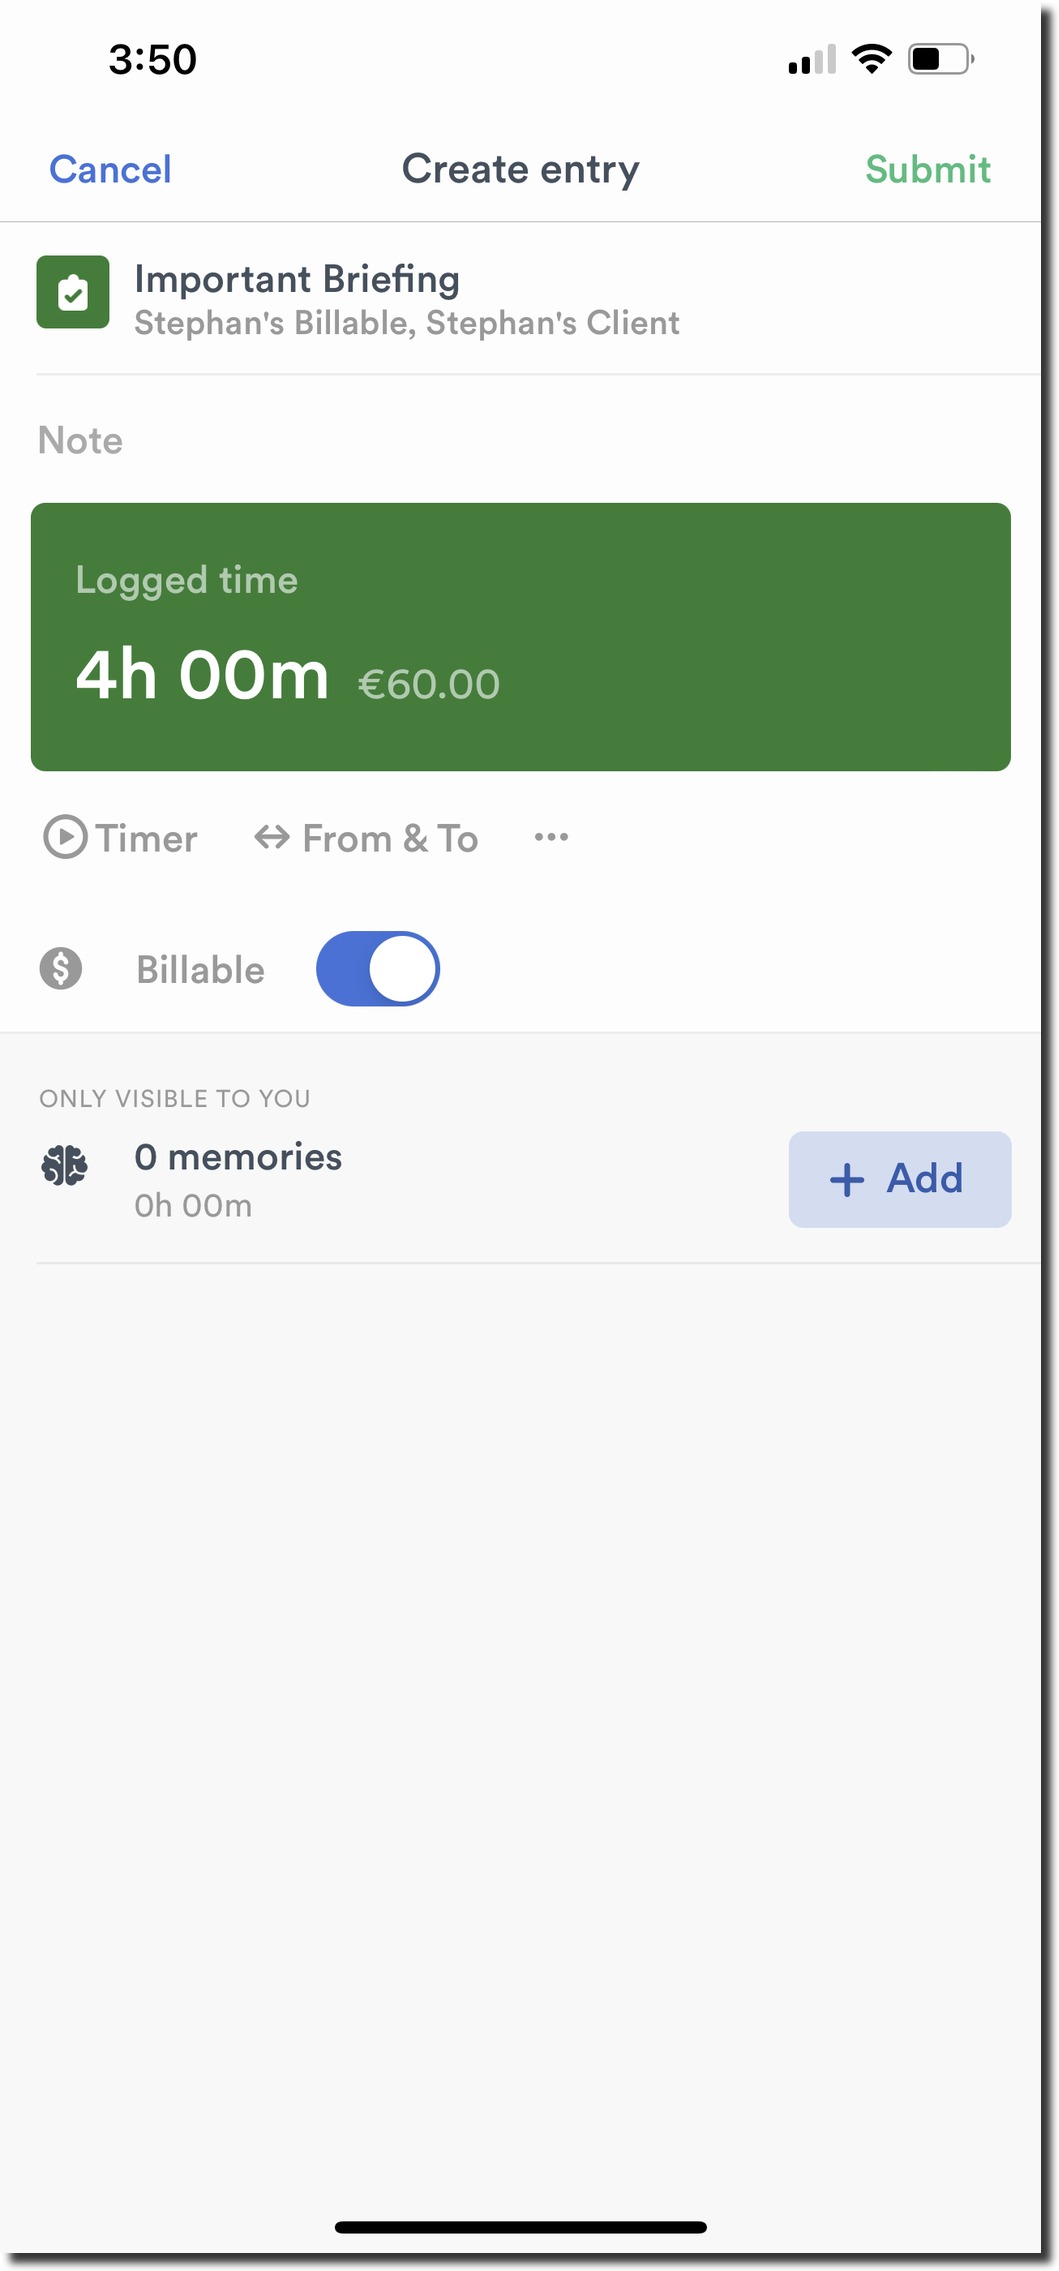The width and height of the screenshot is (1059, 2271).
Task: Select the From & To arrows icon
Action: (x=270, y=837)
